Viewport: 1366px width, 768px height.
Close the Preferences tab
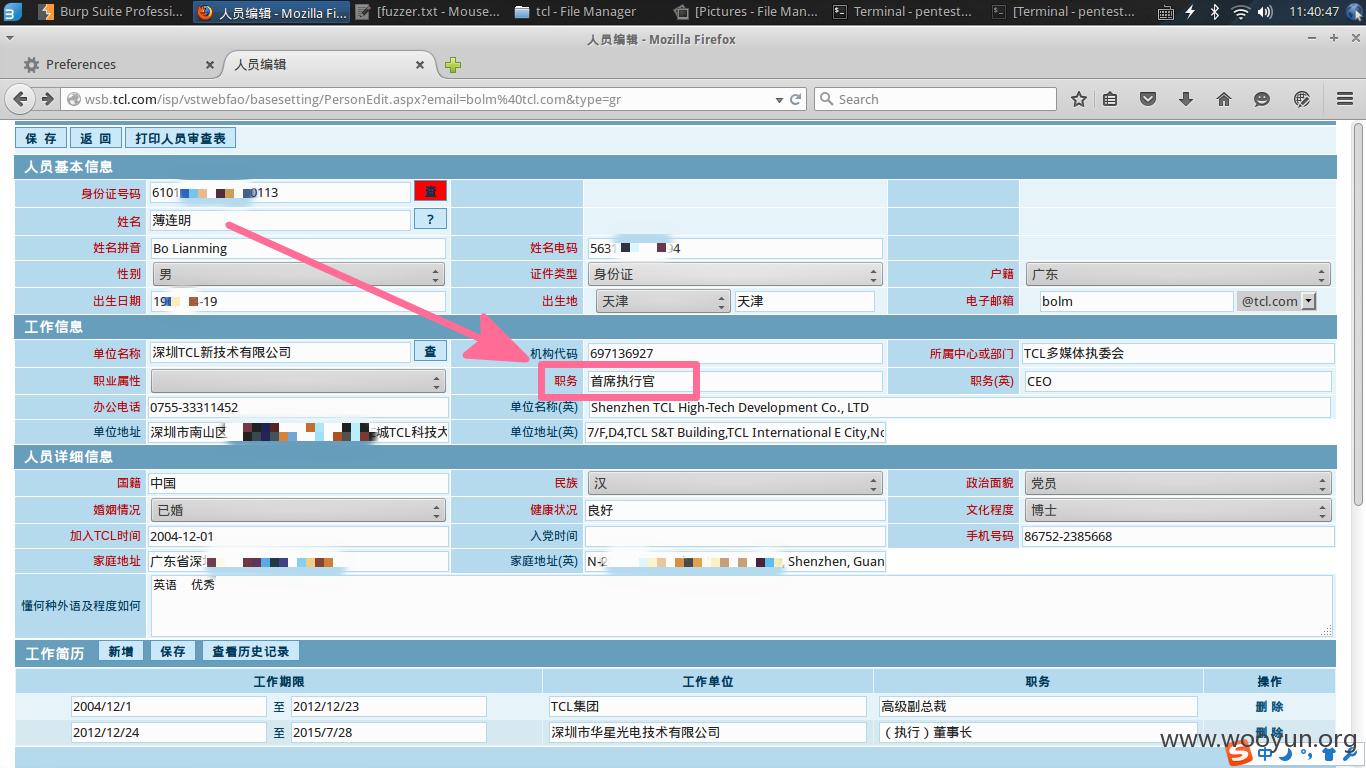210,65
